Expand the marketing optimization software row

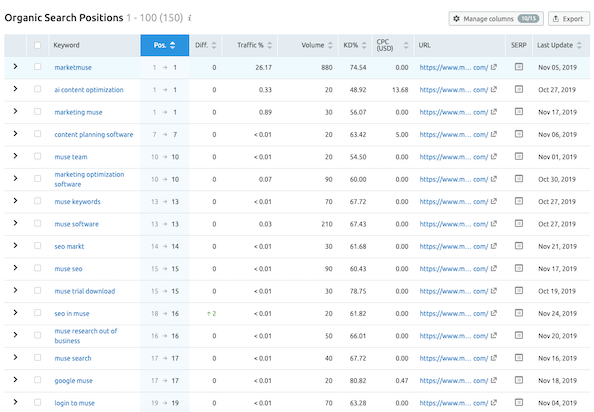[15, 178]
